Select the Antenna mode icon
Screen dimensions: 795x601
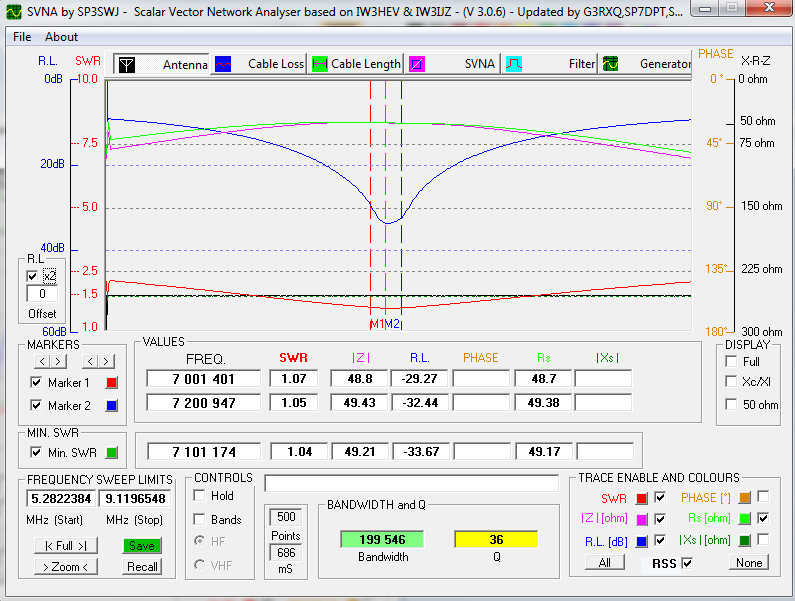[126, 64]
